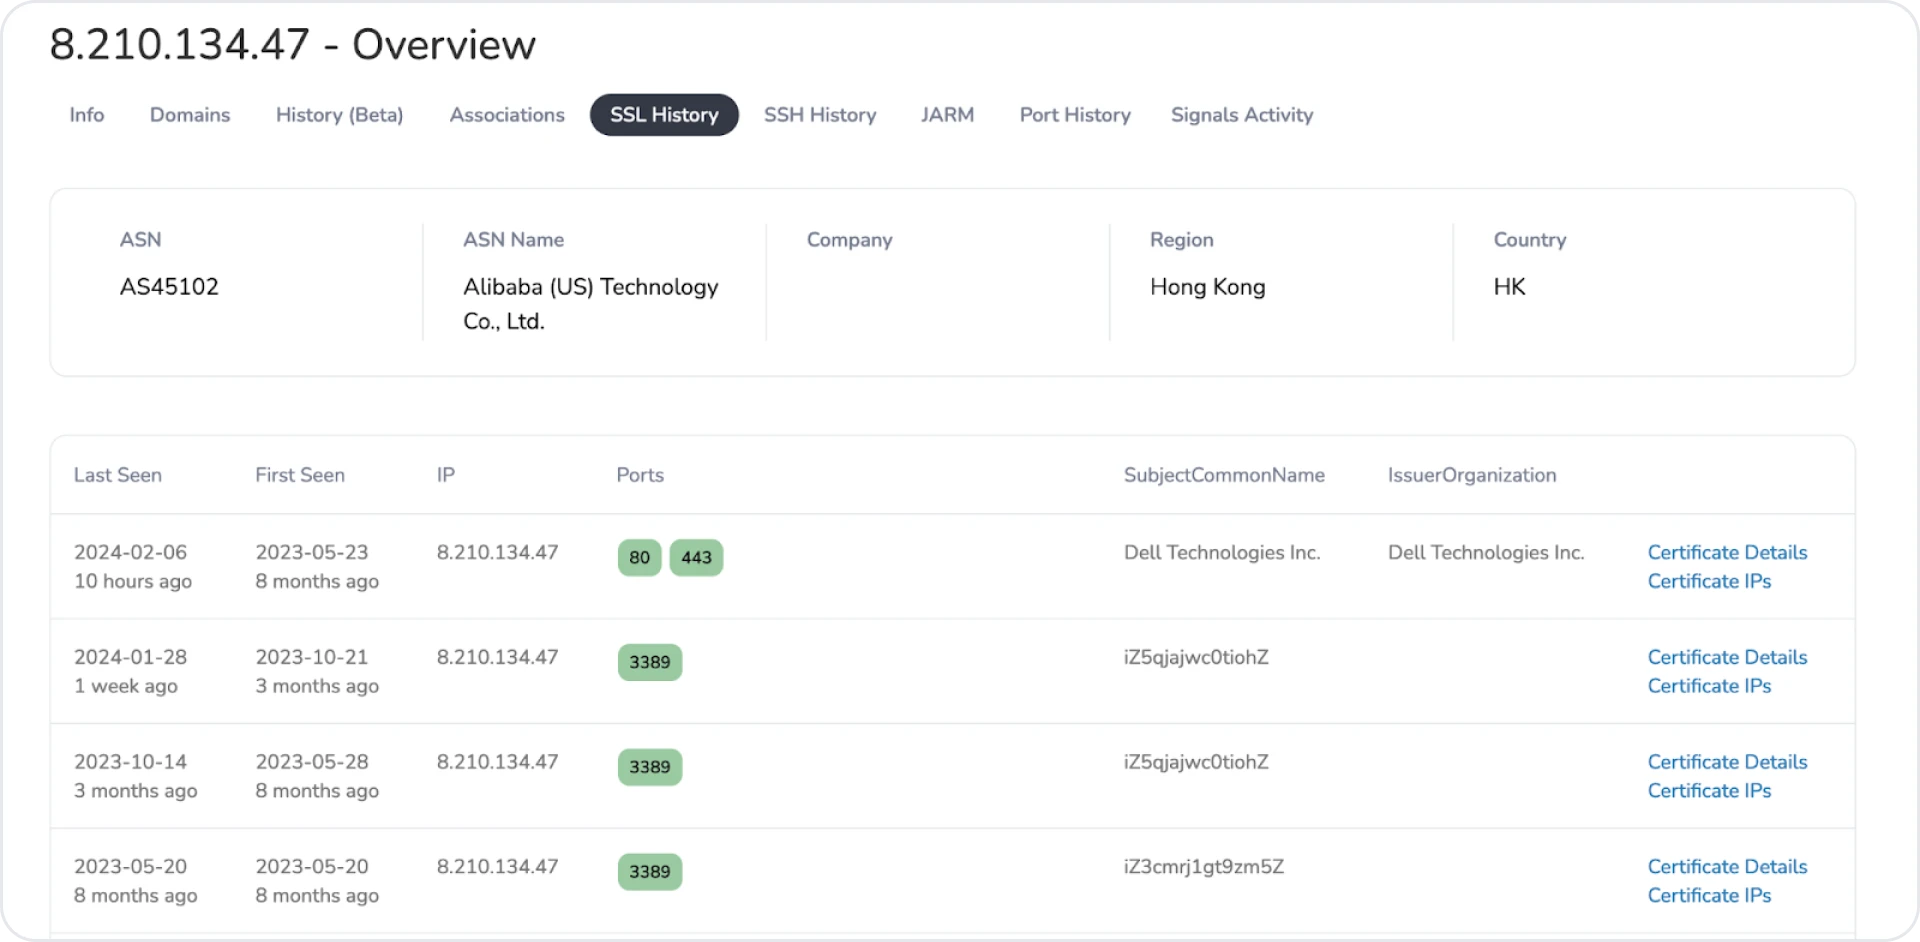
Task: Click the 2023-10-21 first seen date
Action: (x=312, y=657)
